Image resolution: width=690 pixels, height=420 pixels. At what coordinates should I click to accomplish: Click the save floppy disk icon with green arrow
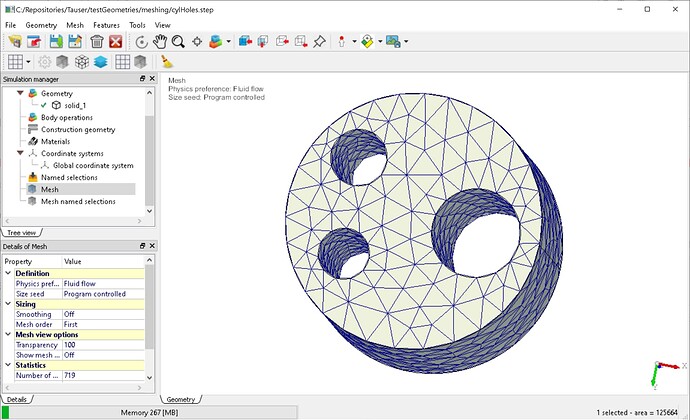click(56, 42)
